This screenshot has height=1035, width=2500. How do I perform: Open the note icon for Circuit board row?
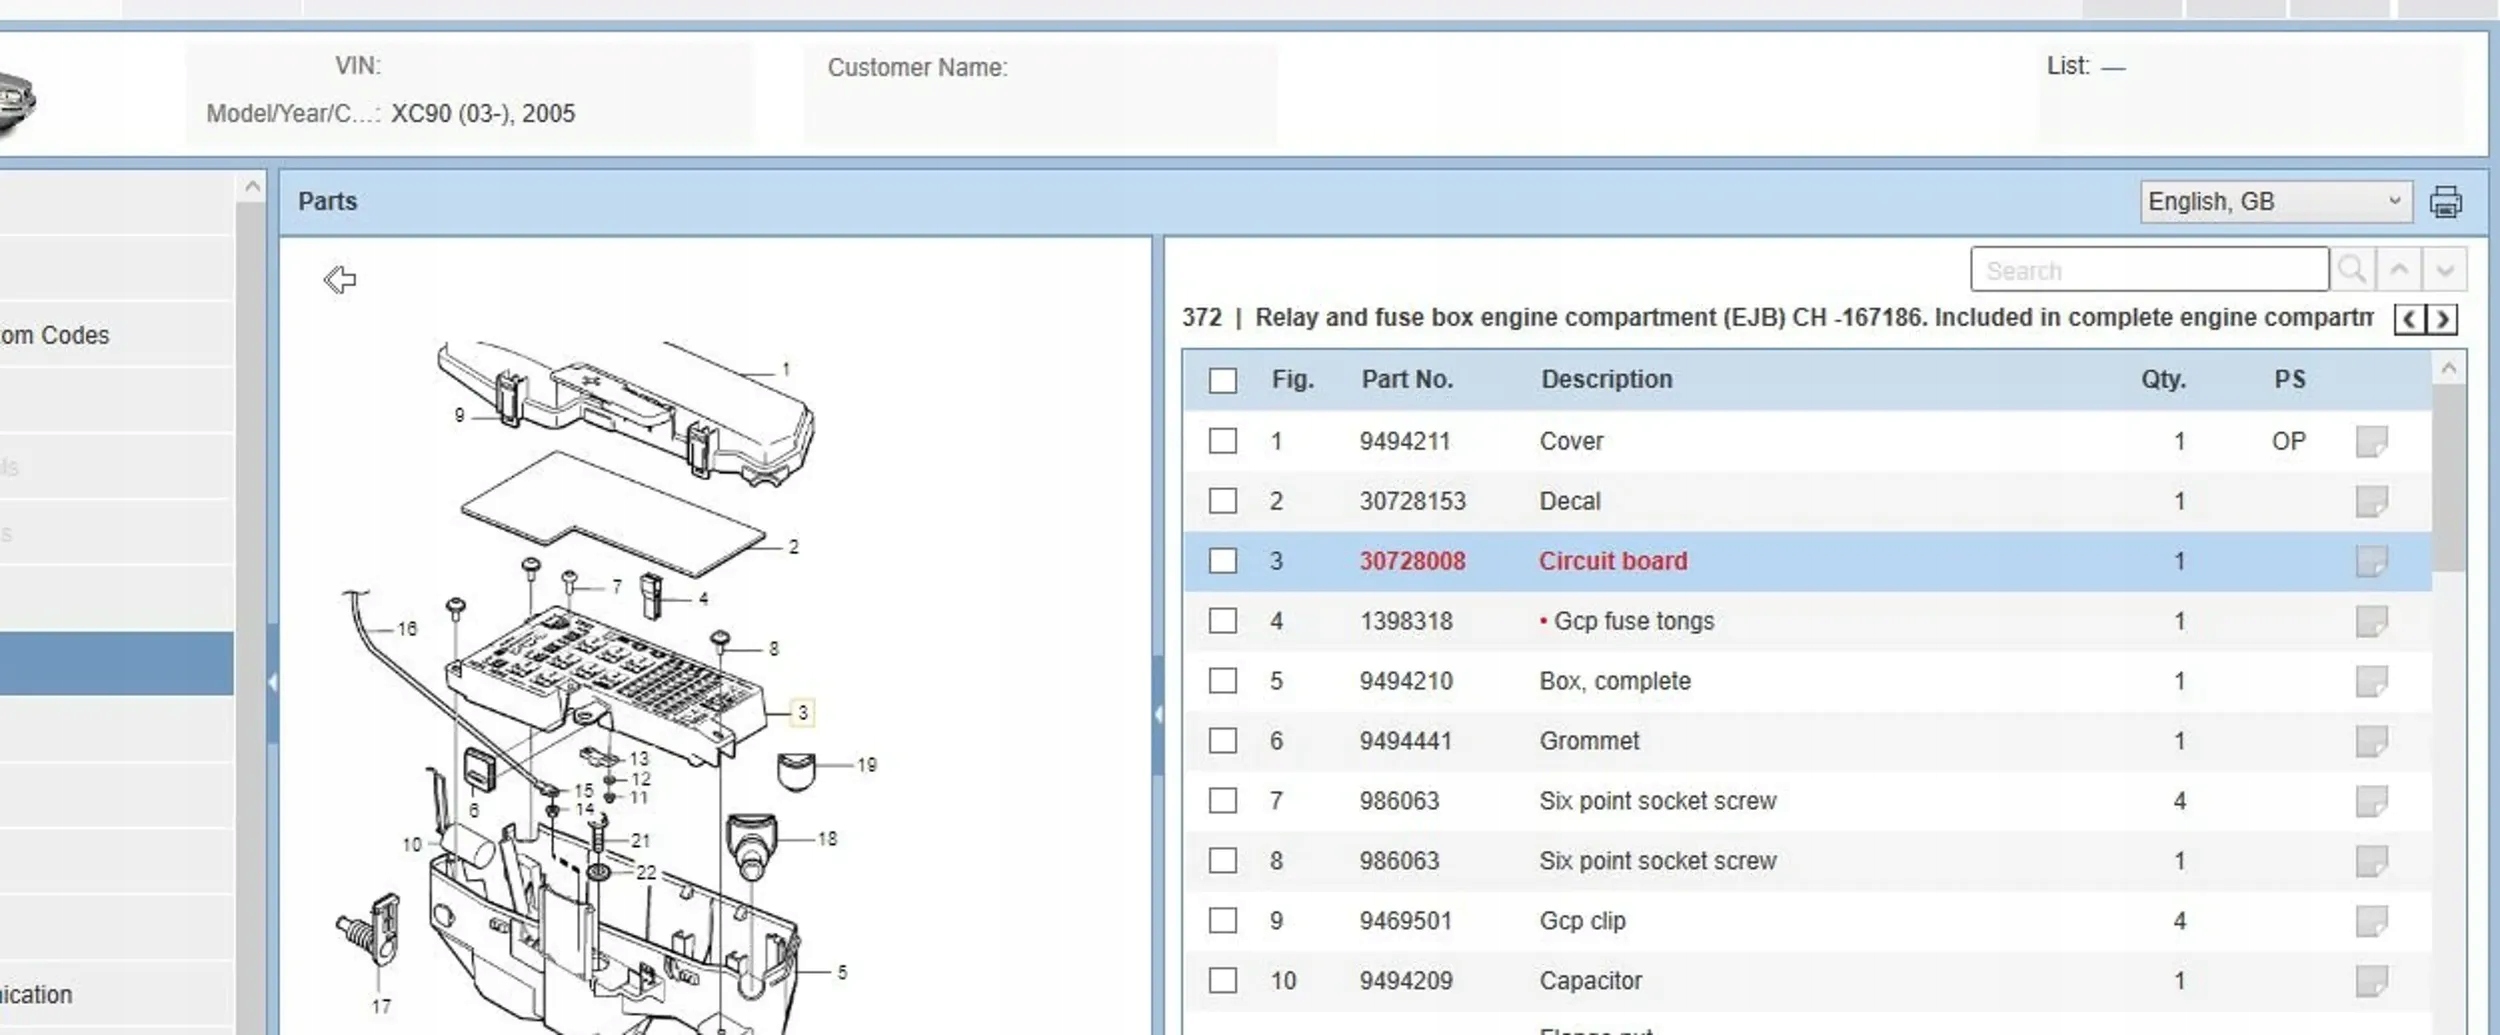pos(2371,561)
